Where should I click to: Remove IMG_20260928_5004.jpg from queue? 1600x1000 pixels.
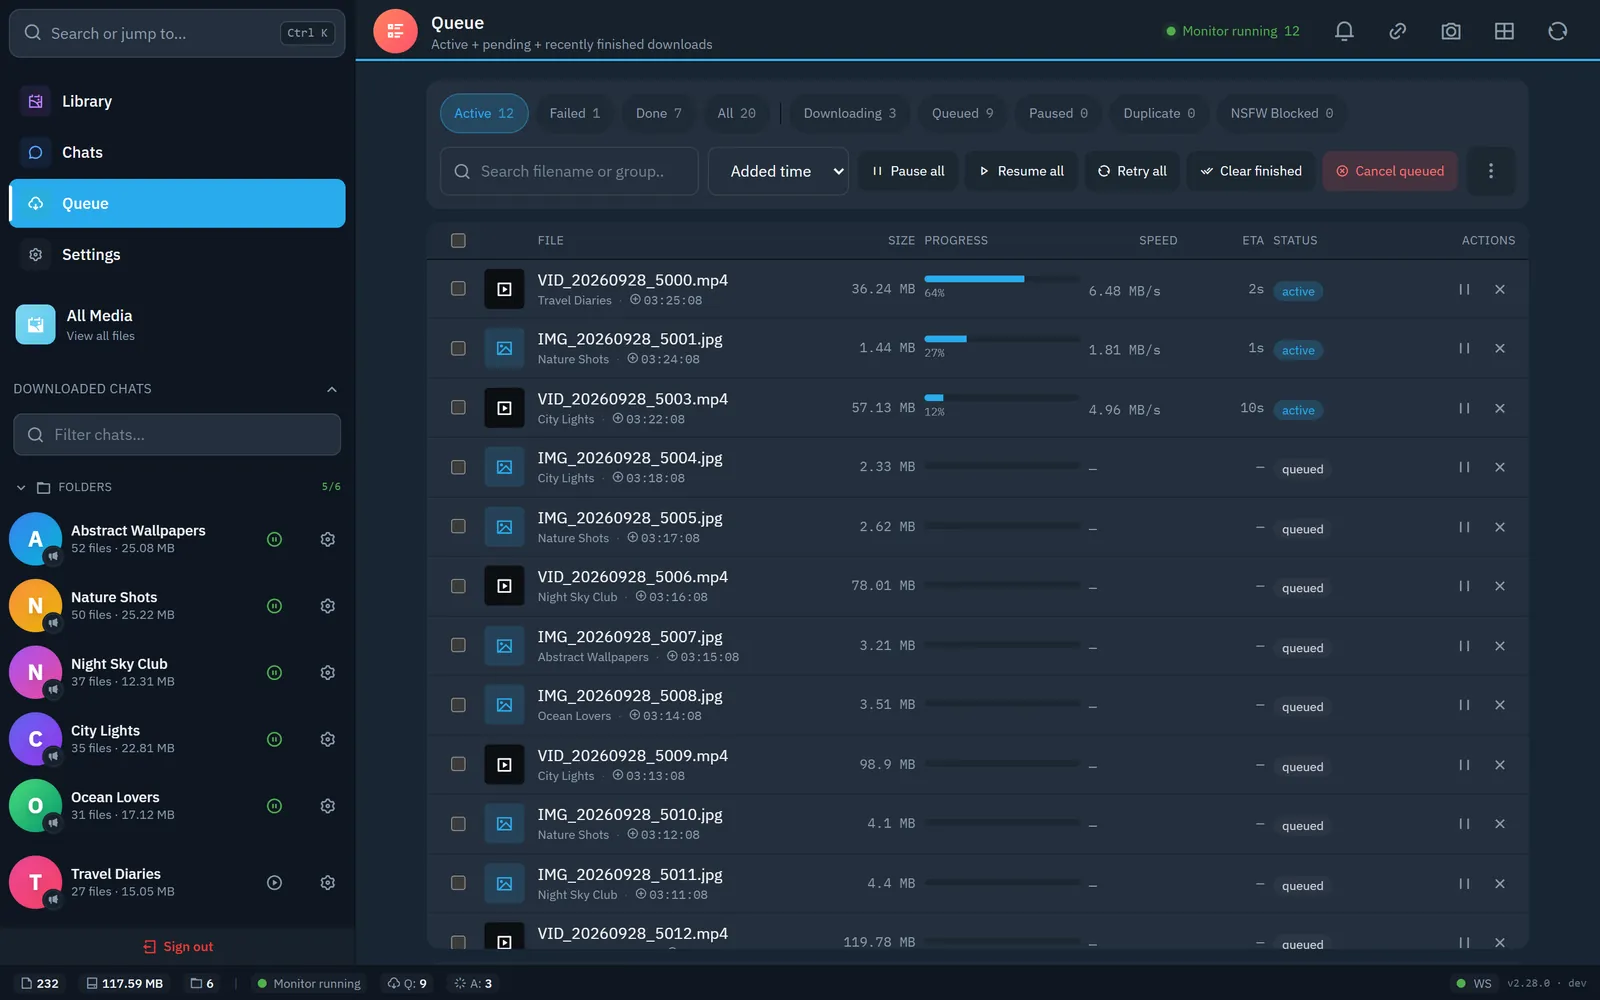1500,467
